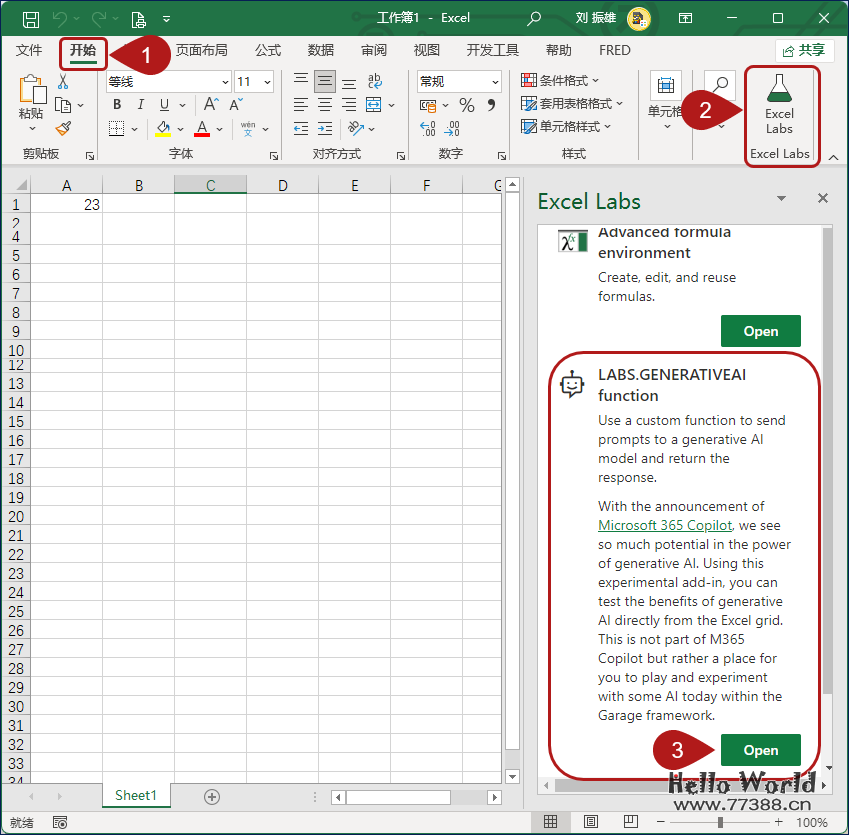Click the Open button under LABS.GENERATIVEAI

tap(761, 749)
